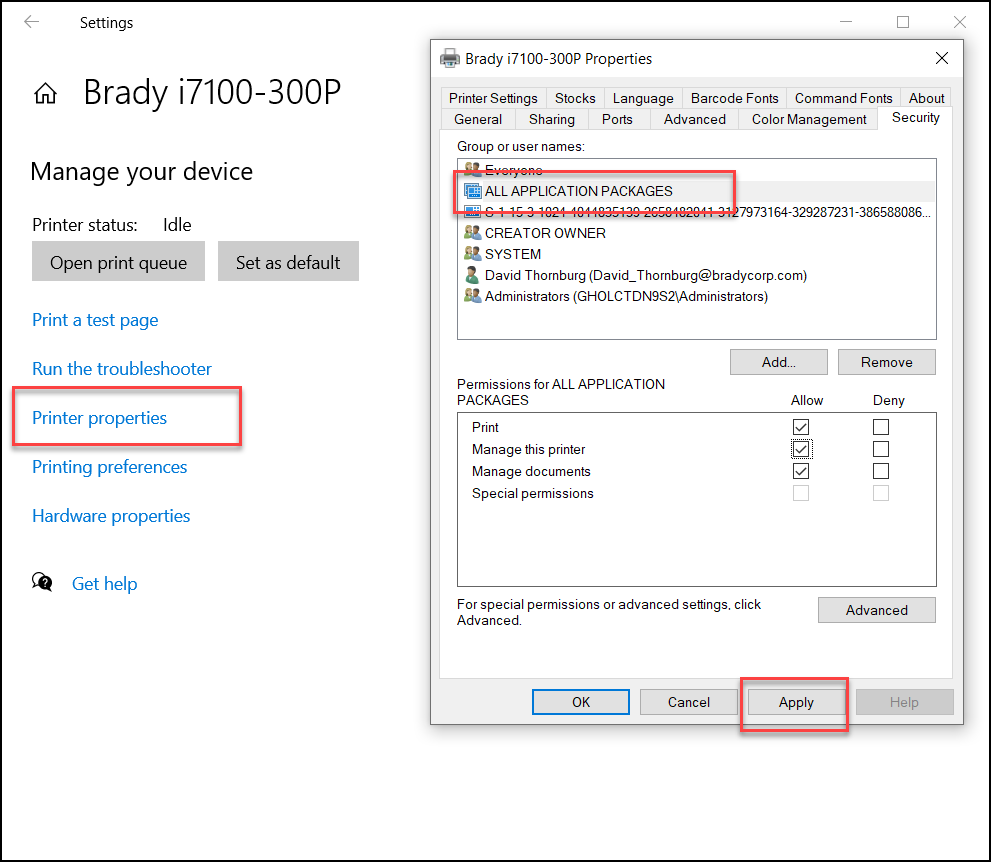Click the Administrators group icon
Screen dimensions: 991x862
473,296
